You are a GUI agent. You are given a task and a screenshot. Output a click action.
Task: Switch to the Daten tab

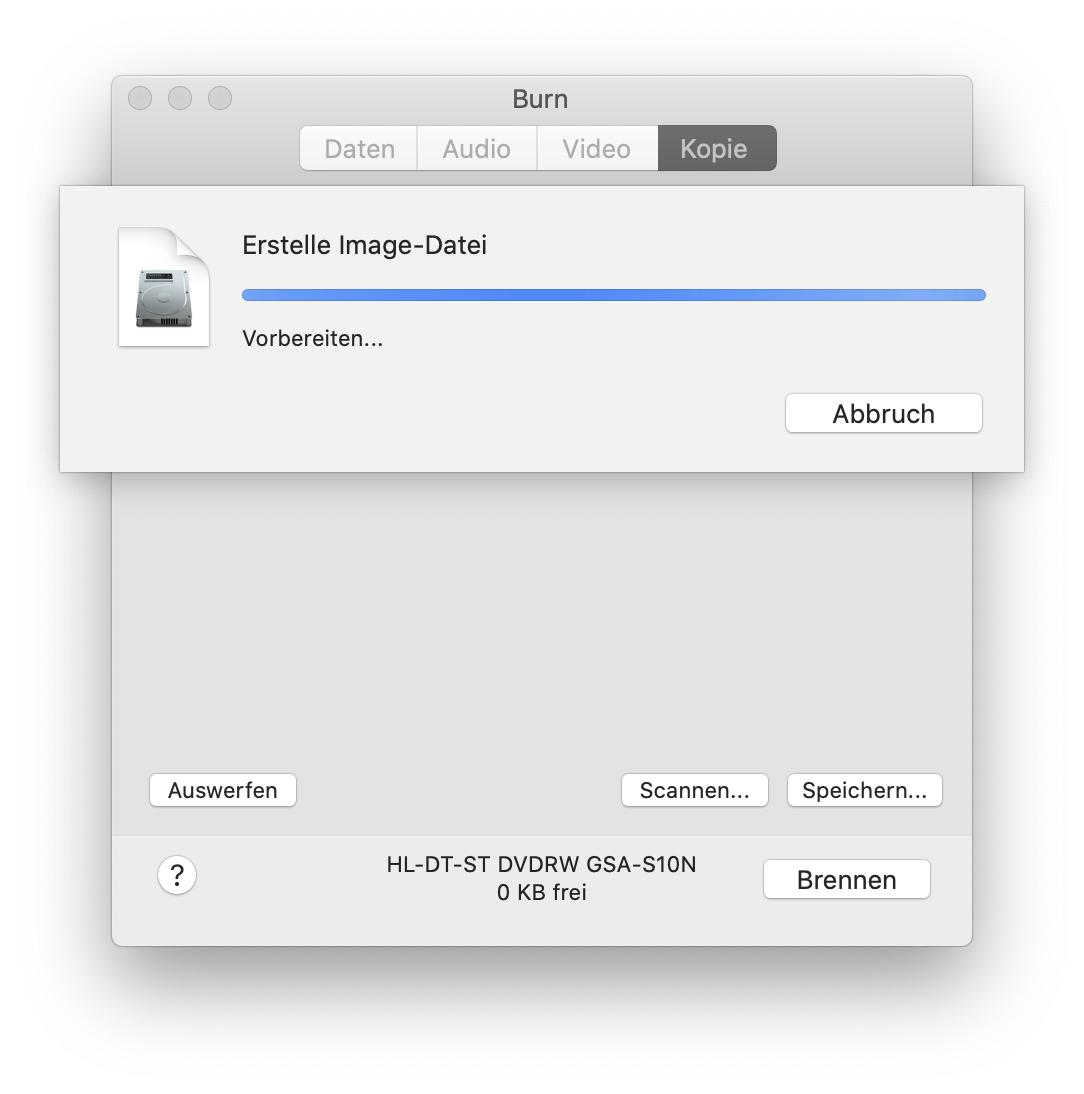359,149
